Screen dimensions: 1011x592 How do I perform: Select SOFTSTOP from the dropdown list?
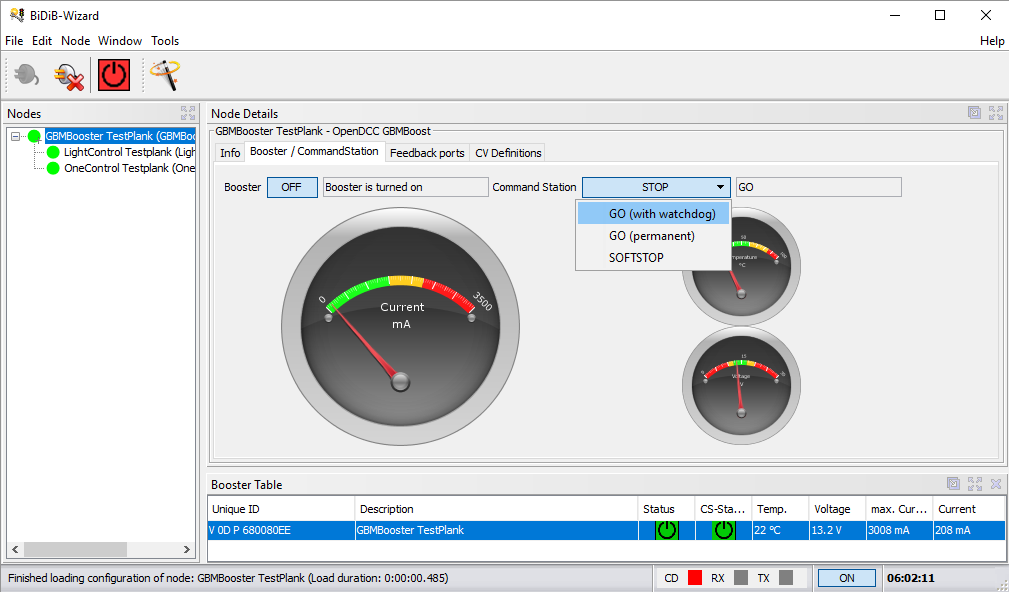(x=653, y=258)
